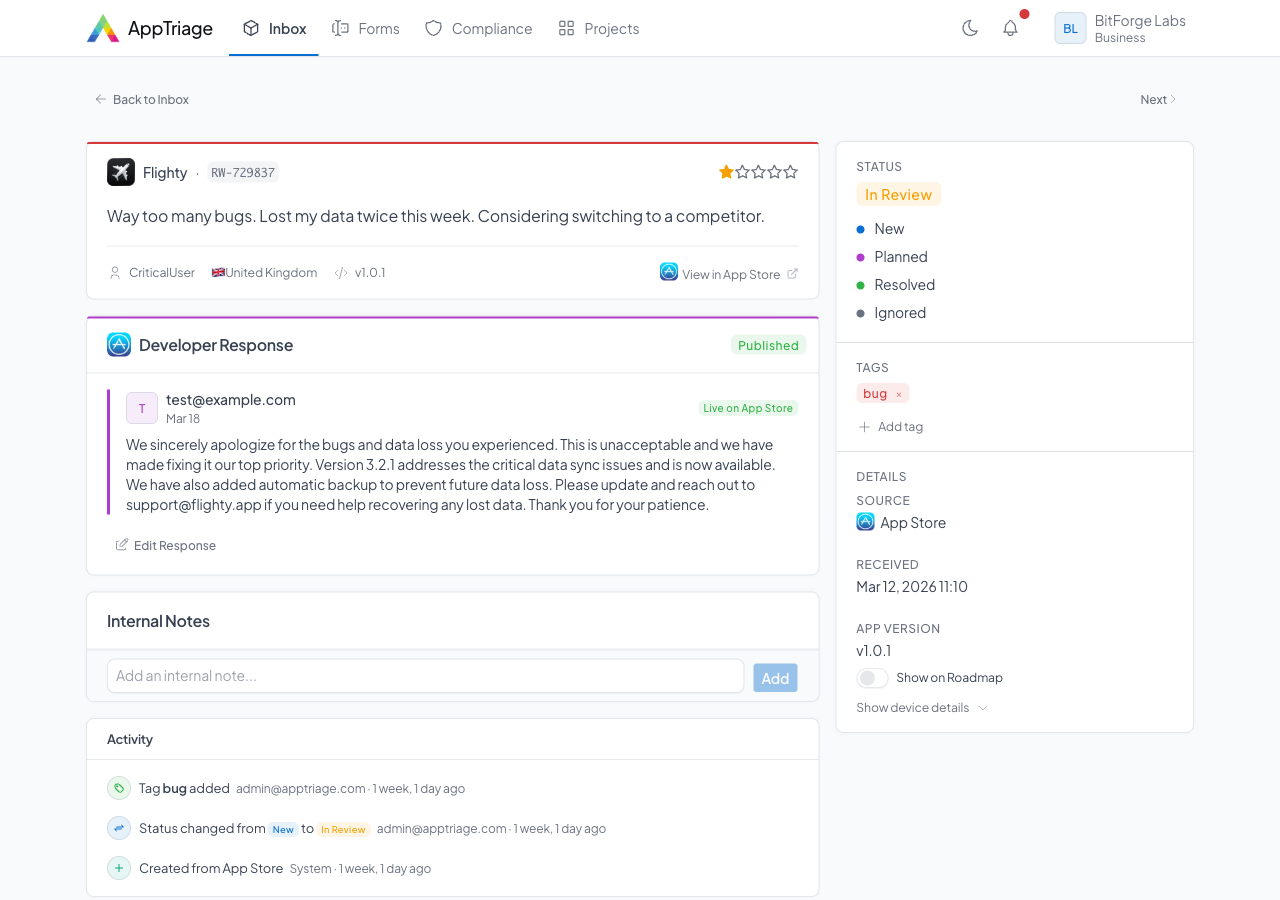Click the Edit Response pencil icon

122,545
